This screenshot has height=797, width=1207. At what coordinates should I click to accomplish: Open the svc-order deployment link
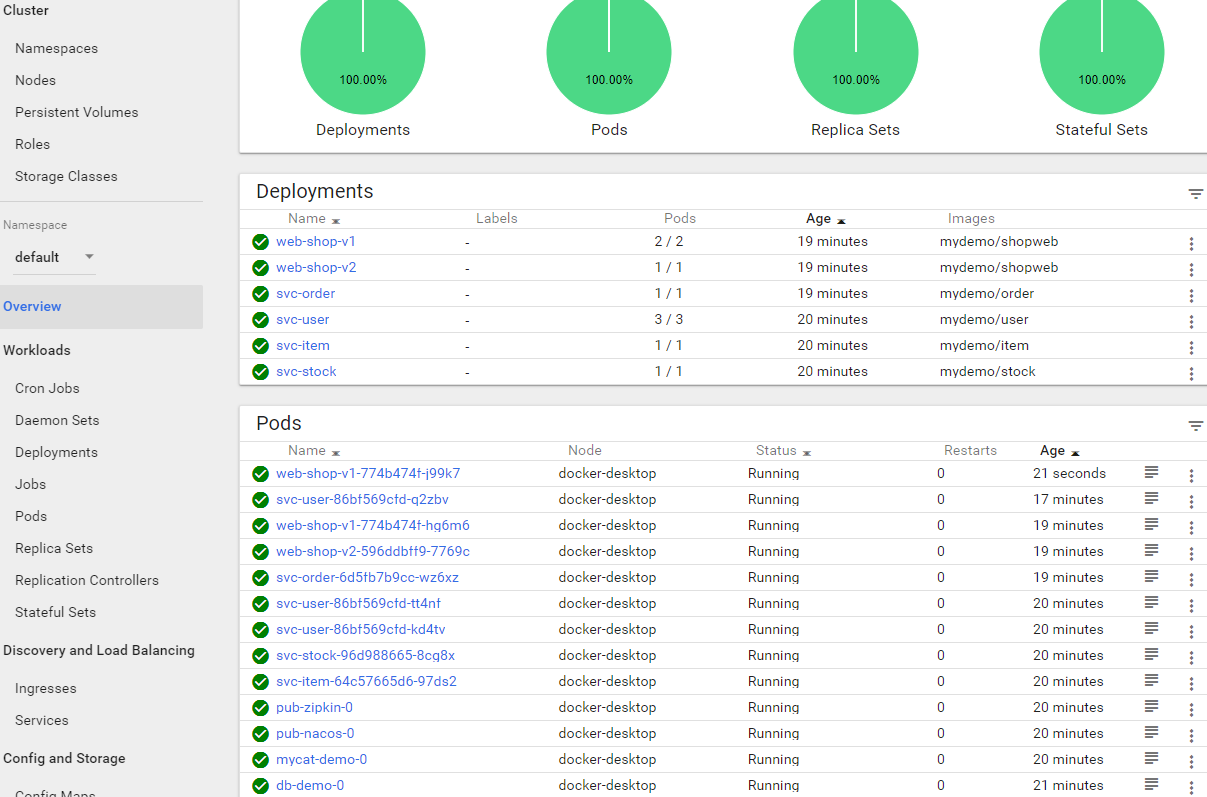[x=305, y=294]
